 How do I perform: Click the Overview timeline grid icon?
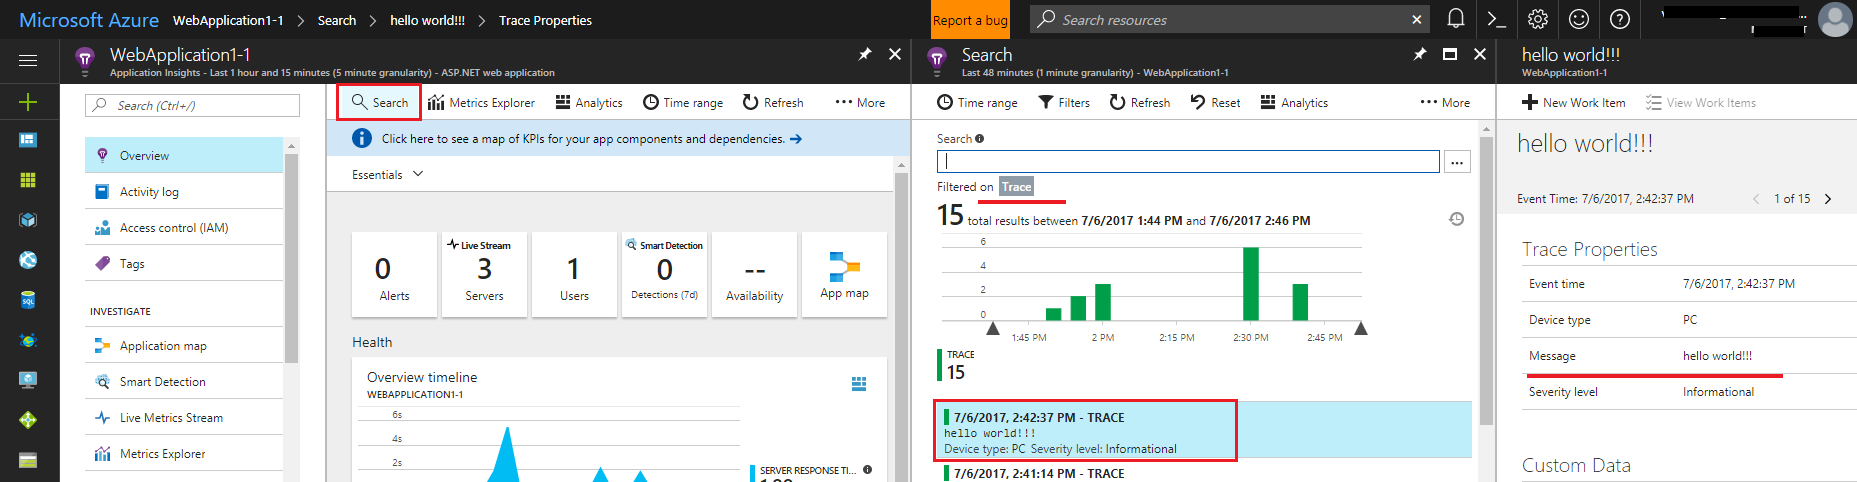(859, 383)
